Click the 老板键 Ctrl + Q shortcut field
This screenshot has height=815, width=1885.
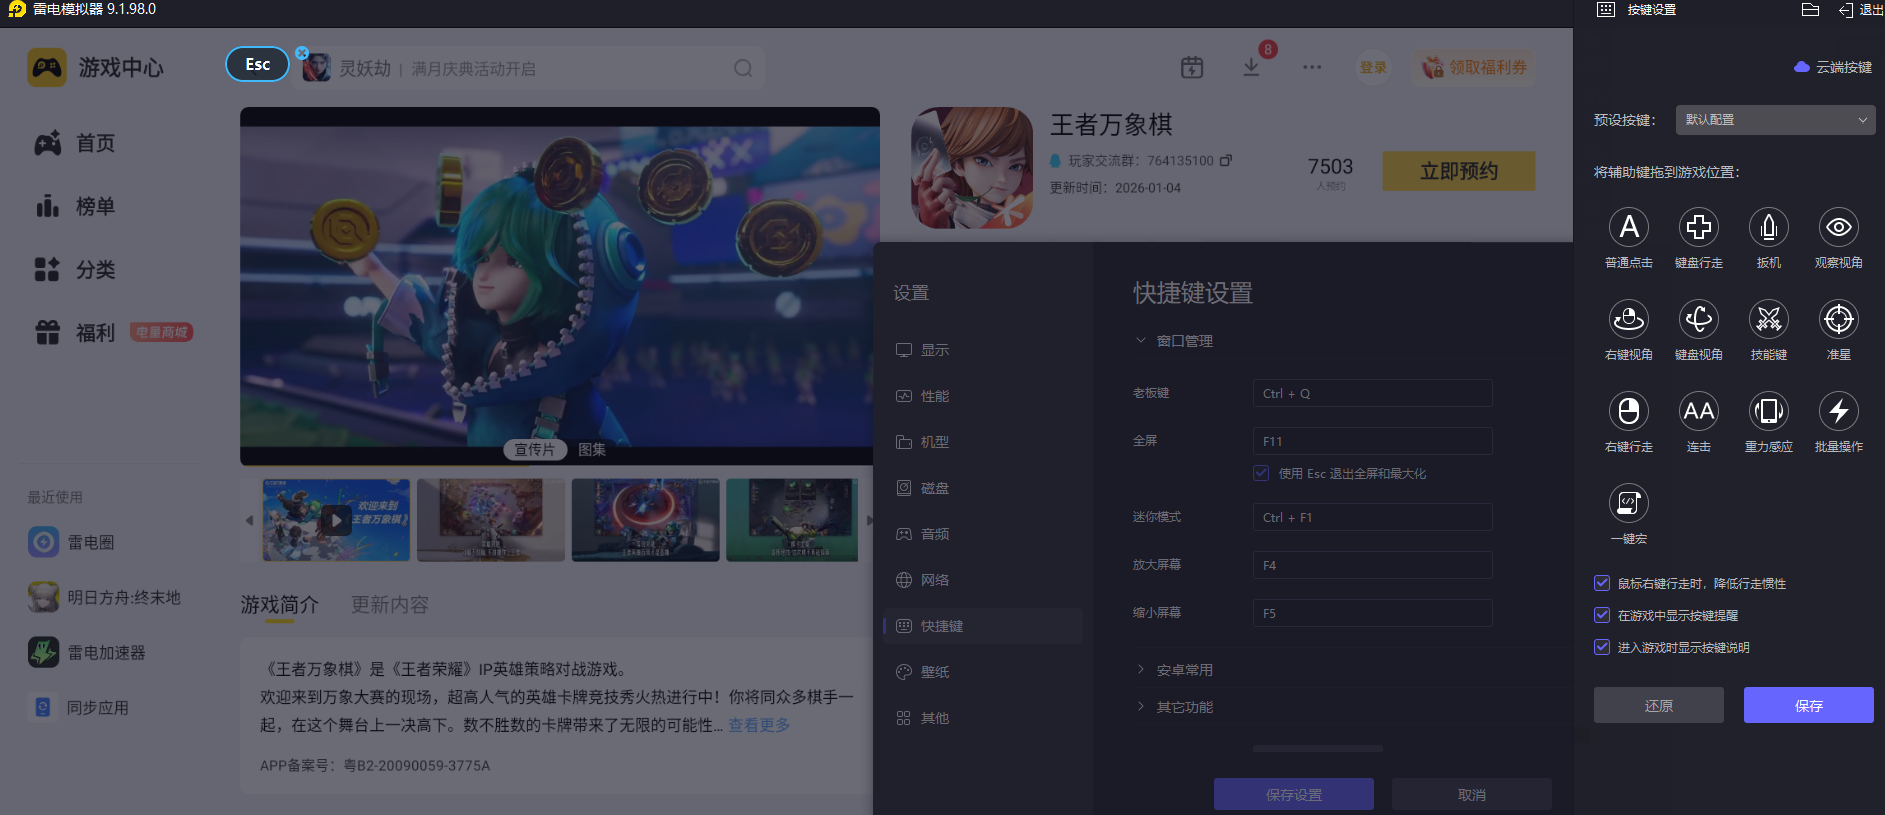(x=1372, y=393)
